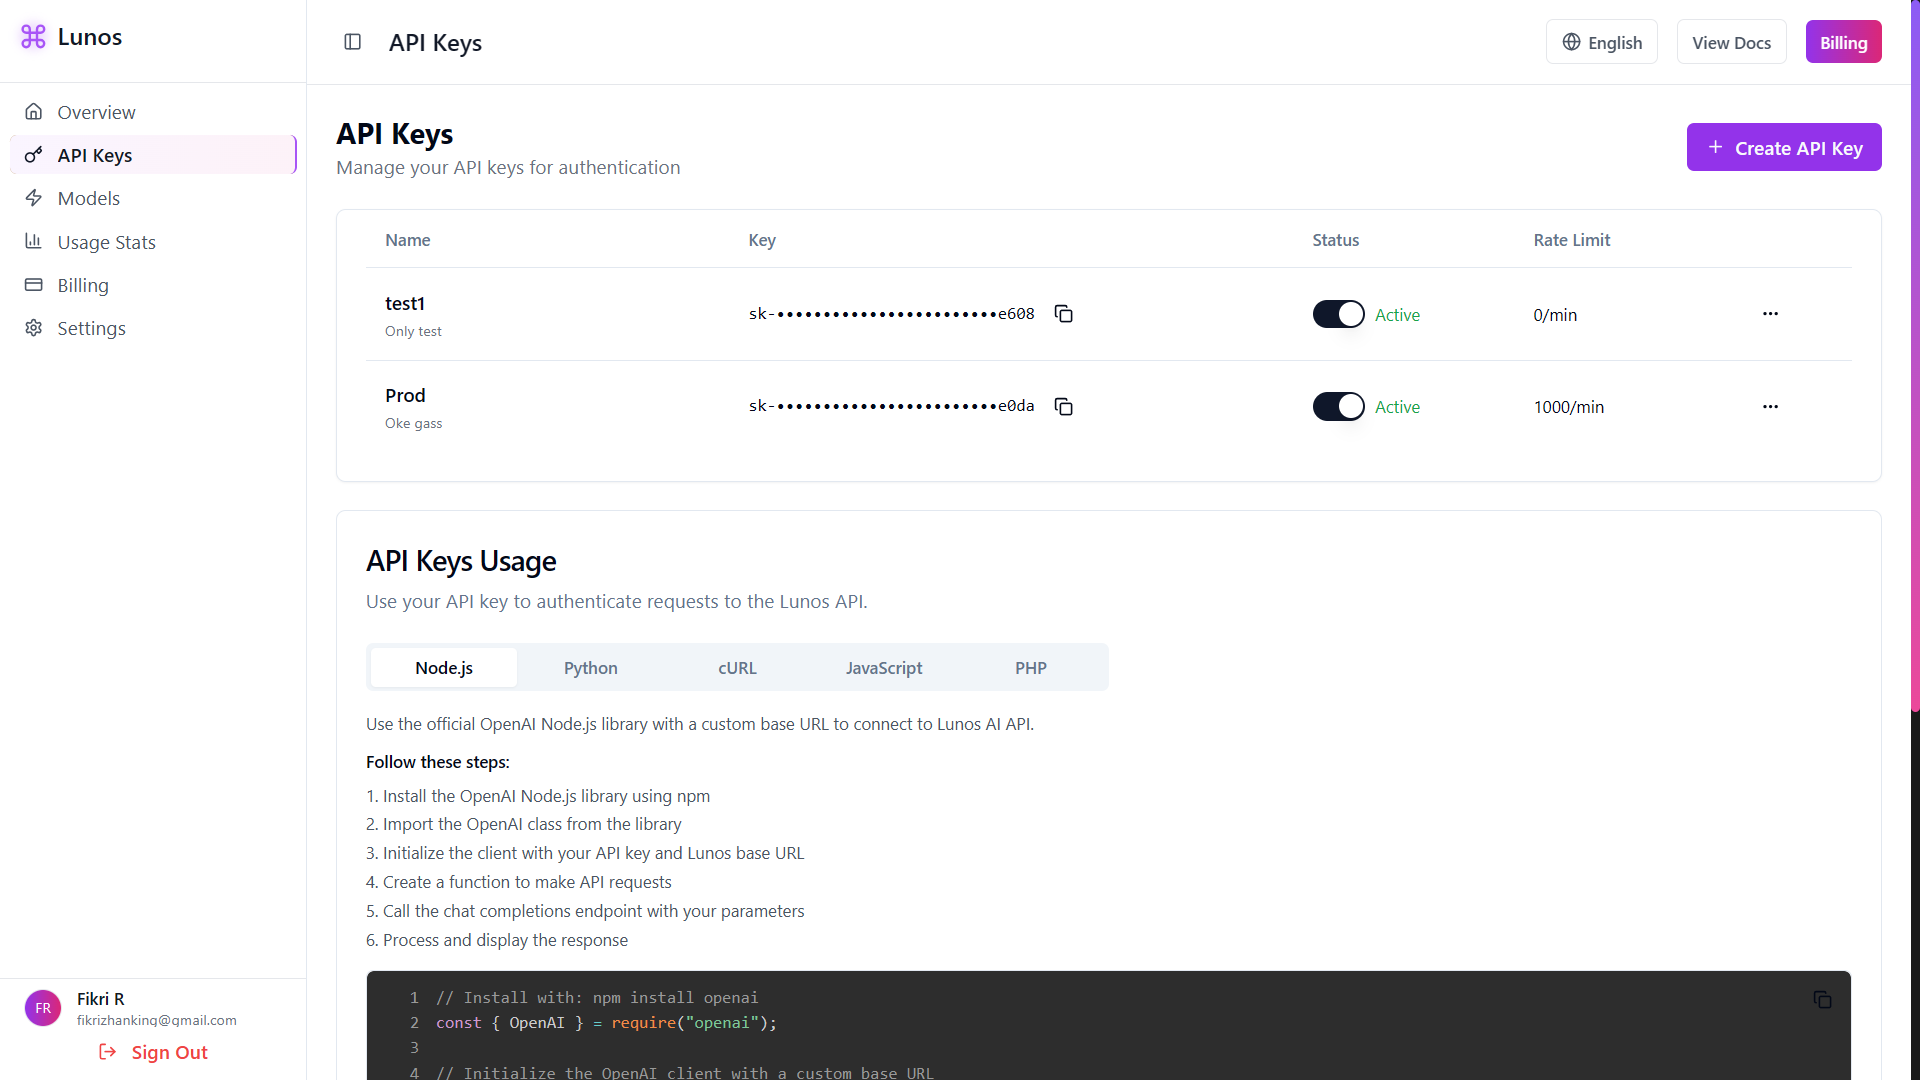Click the FR user avatar

[x=43, y=1008]
